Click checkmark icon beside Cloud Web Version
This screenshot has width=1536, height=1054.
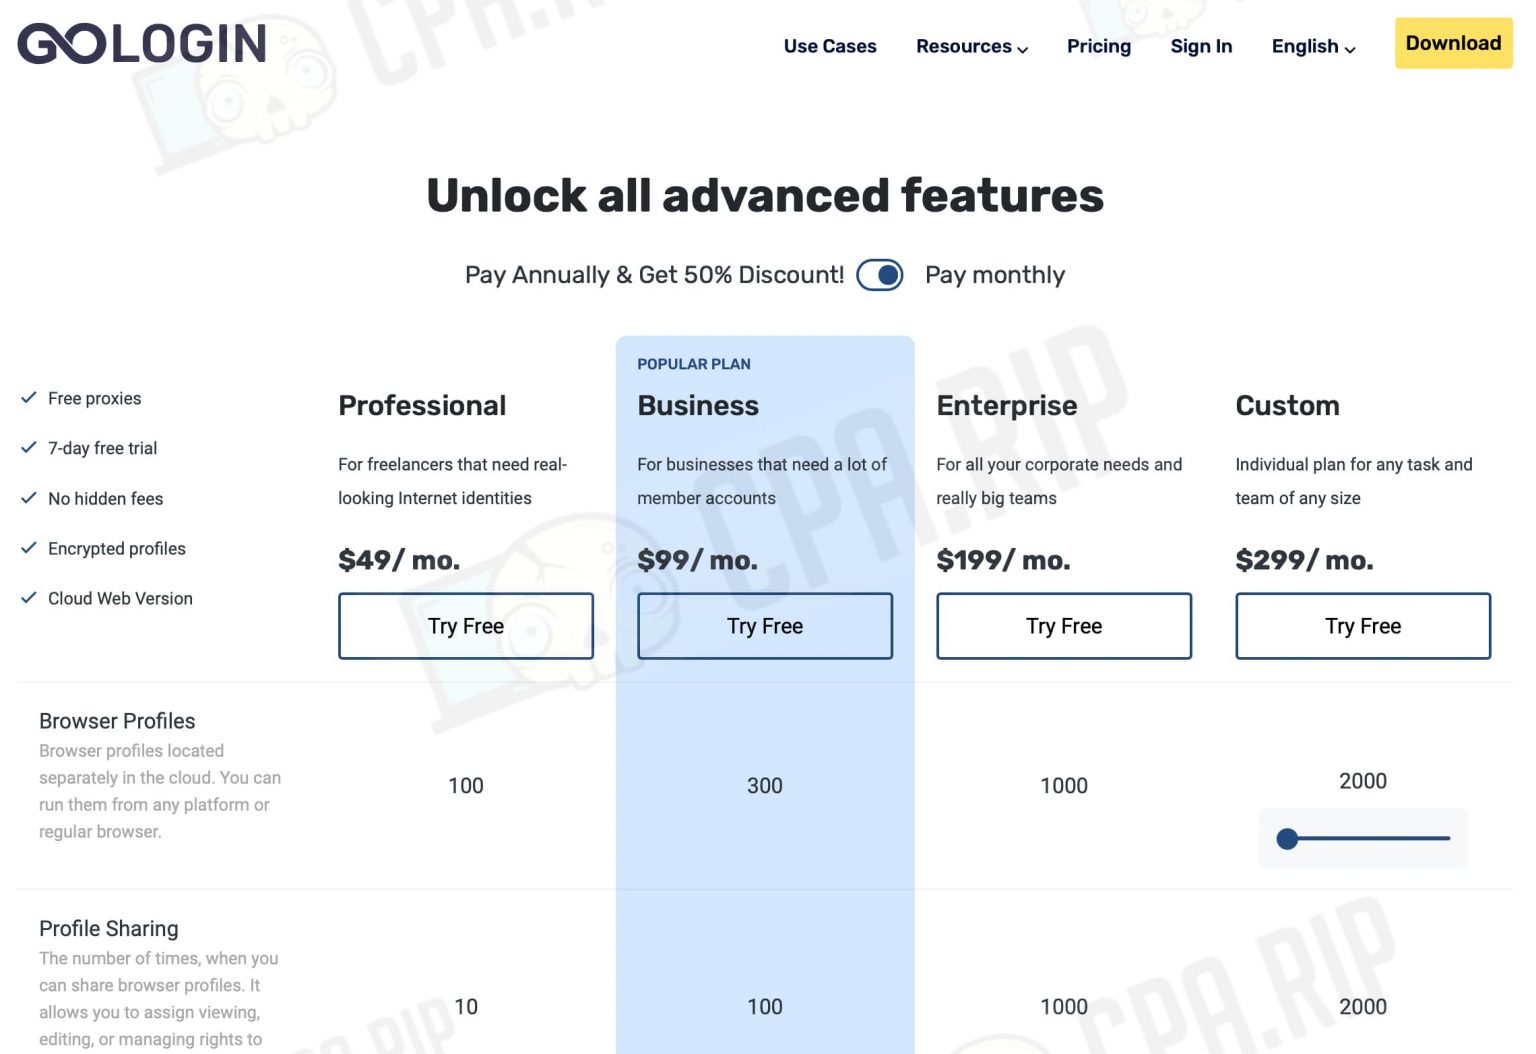[29, 598]
